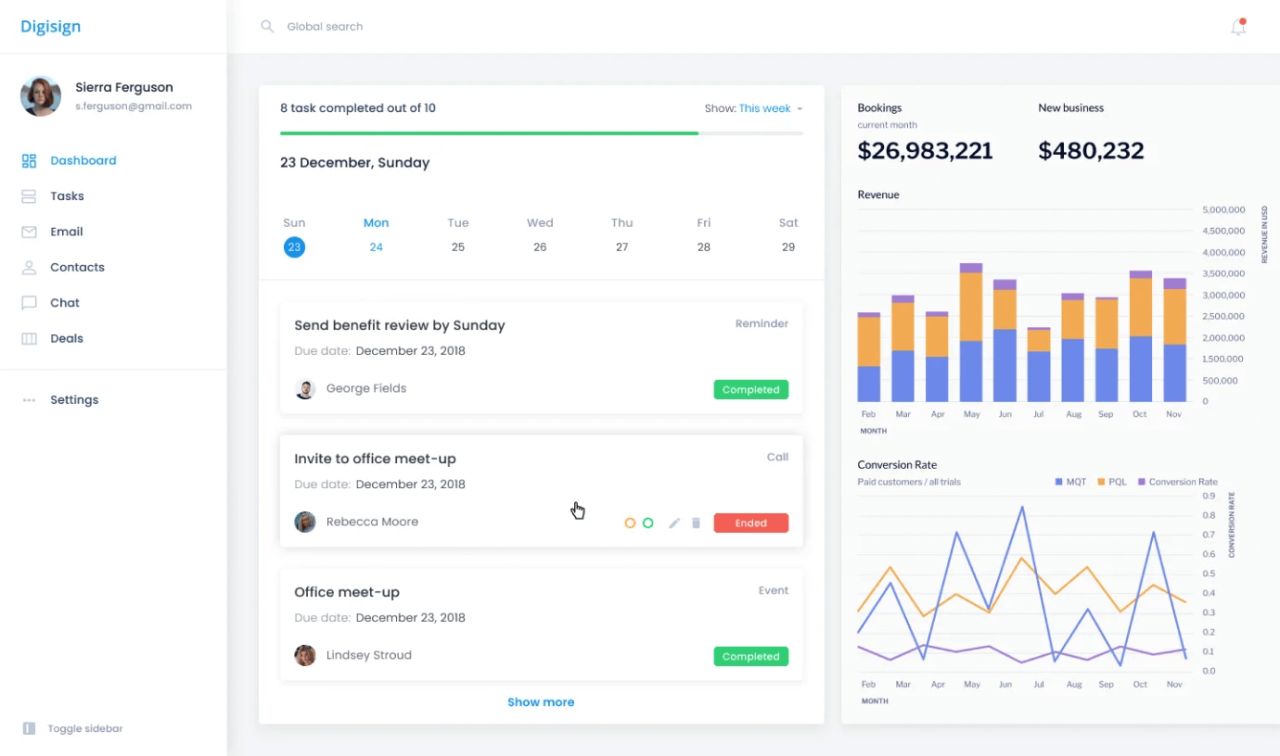Viewport: 1280px width, 756px height.
Task: Open notifications via the bell icon
Action: click(1237, 27)
